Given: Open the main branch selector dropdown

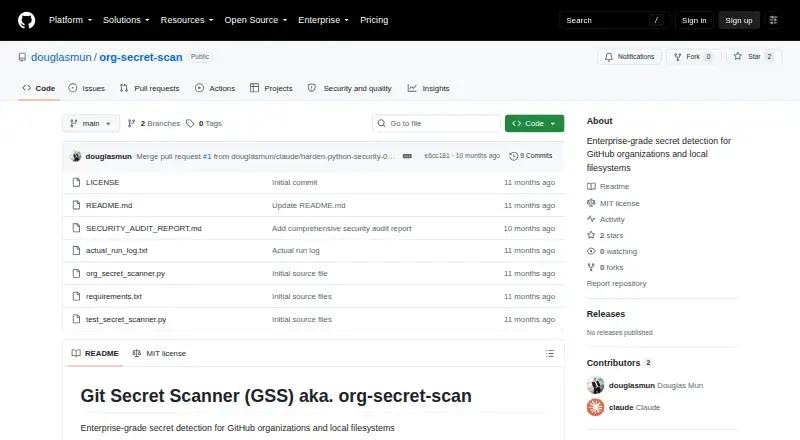Looking at the screenshot, I should point(91,124).
